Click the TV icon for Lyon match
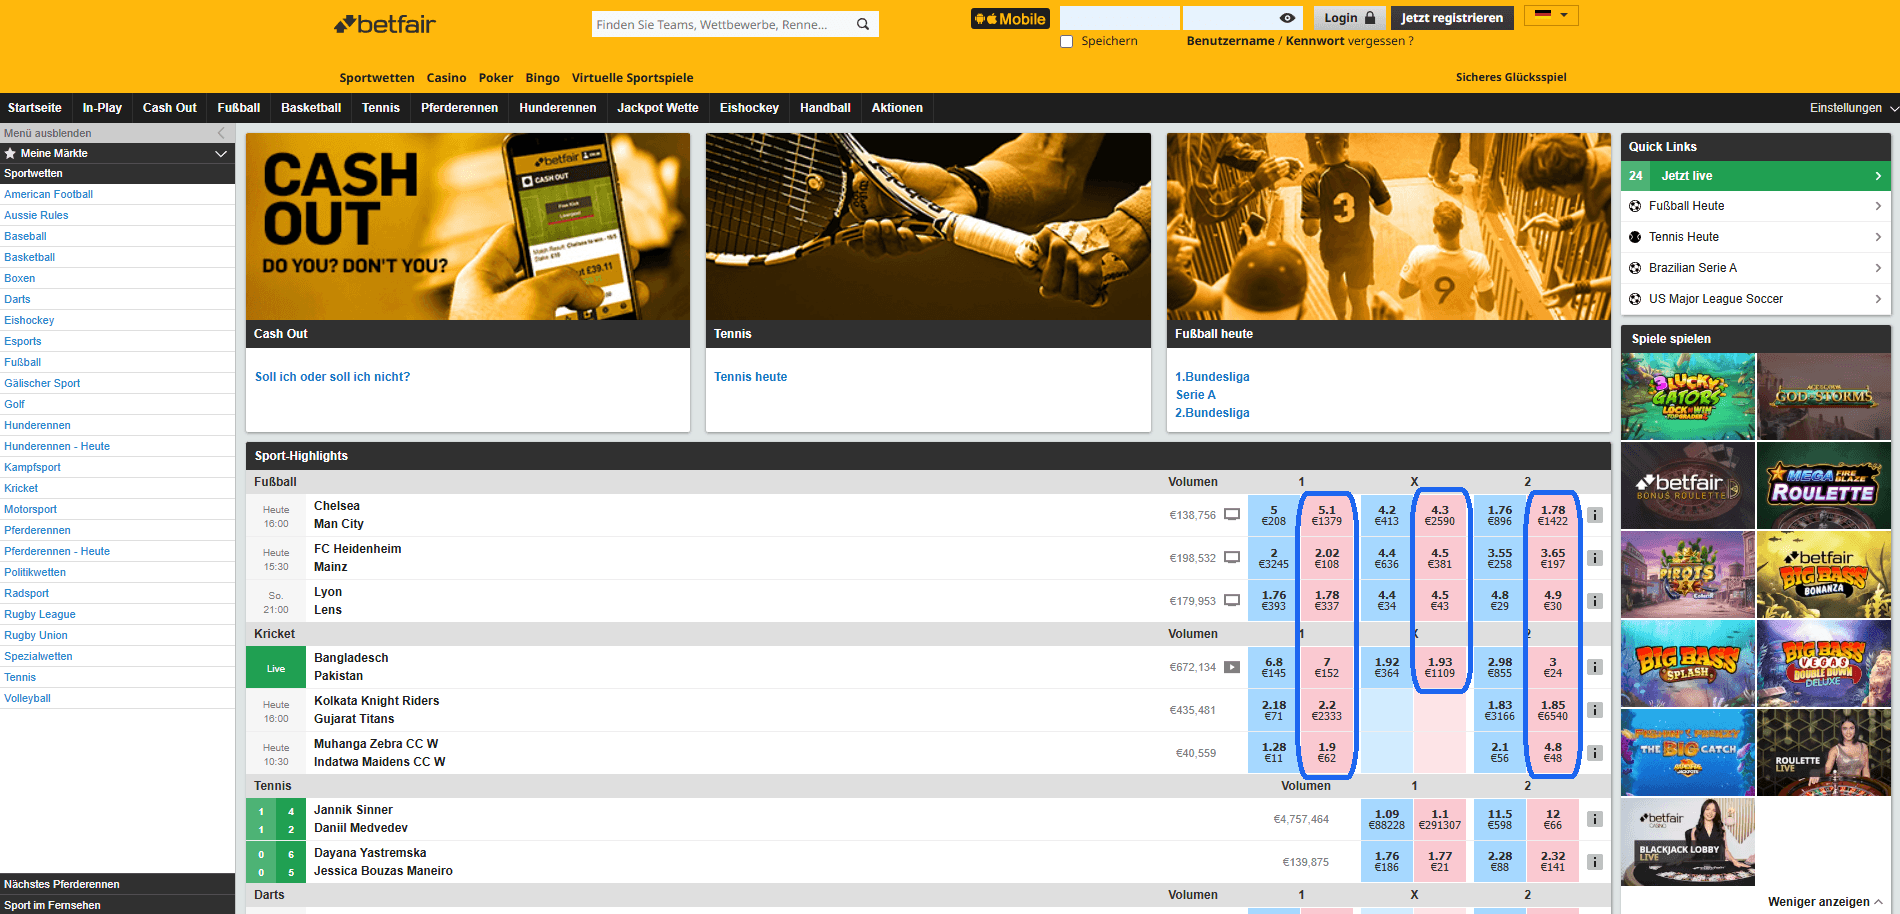The image size is (1900, 914). click(1232, 601)
